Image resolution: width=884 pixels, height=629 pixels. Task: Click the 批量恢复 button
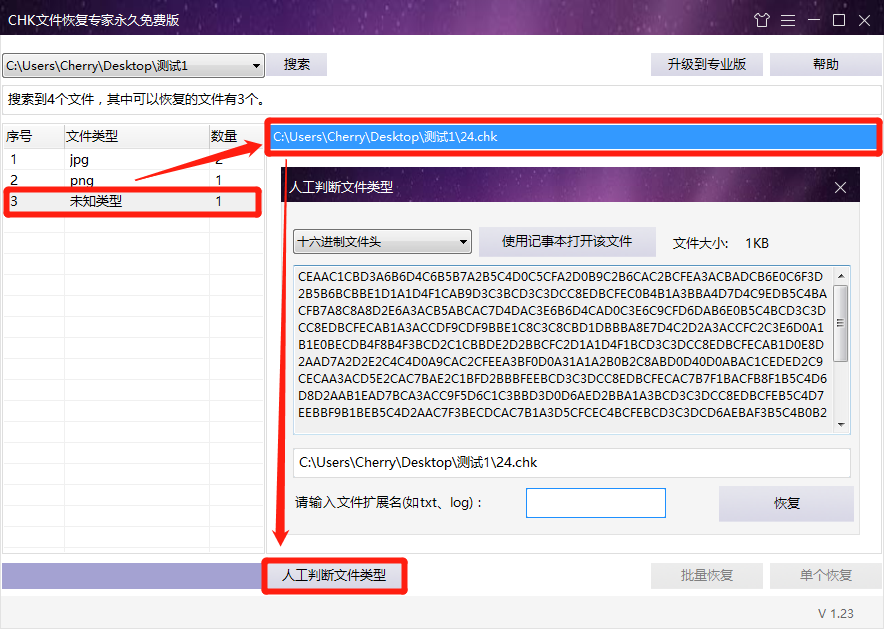tap(707, 575)
